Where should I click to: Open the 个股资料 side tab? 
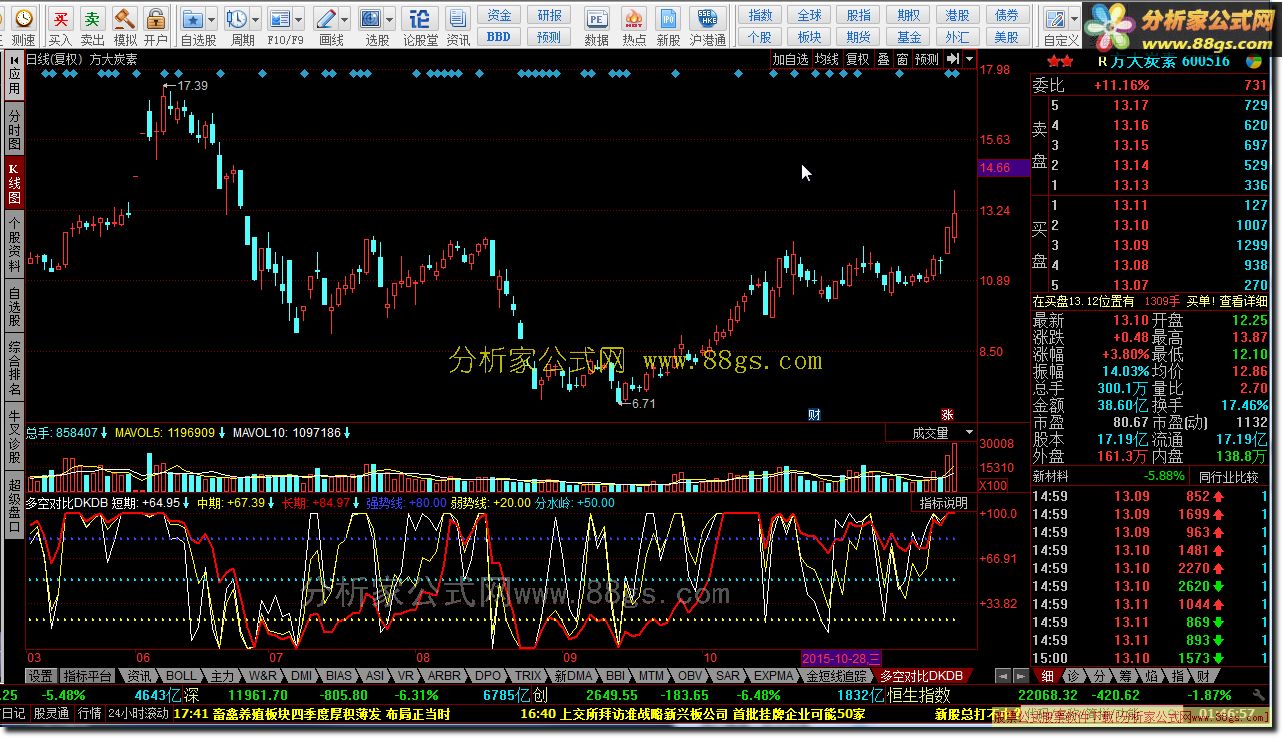[14, 244]
